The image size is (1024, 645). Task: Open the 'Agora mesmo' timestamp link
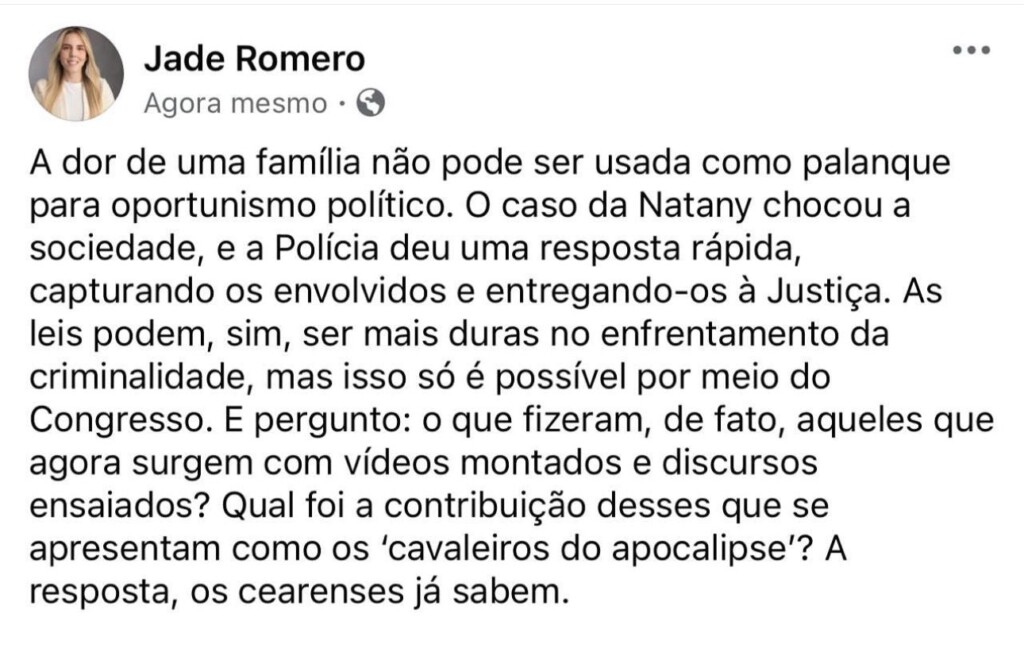tap(235, 103)
